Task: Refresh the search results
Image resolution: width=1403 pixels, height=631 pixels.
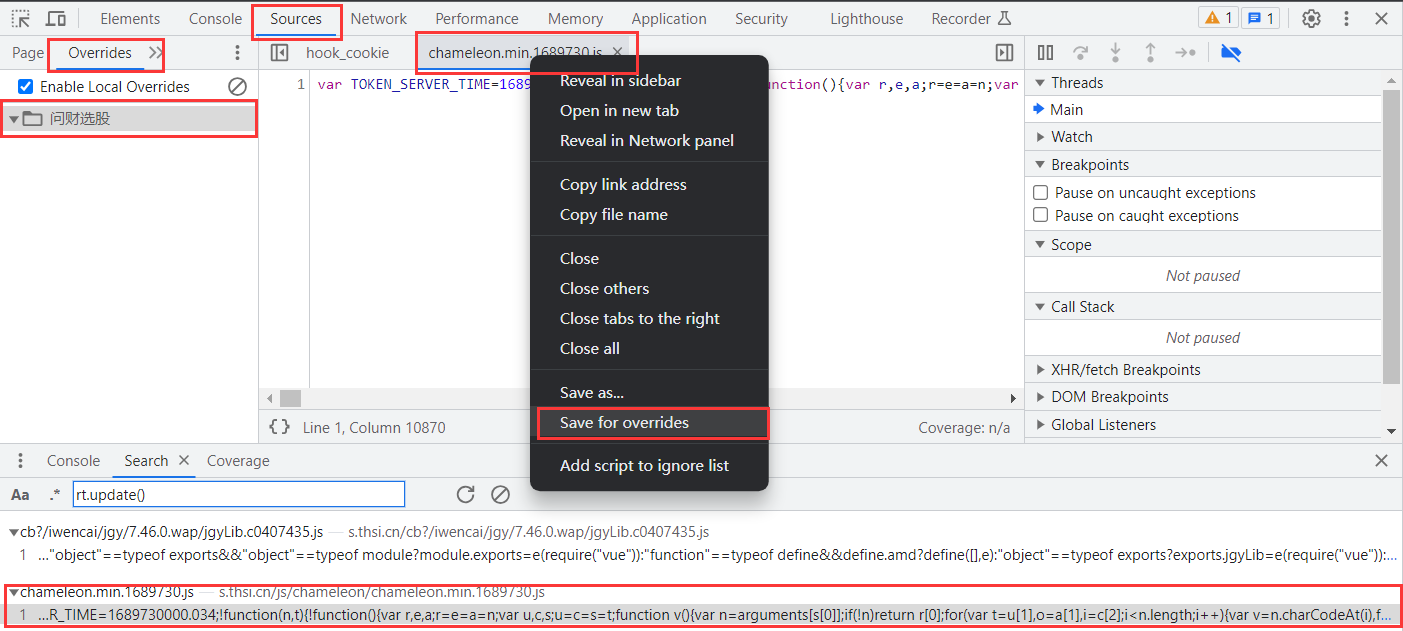Action: tap(465, 494)
